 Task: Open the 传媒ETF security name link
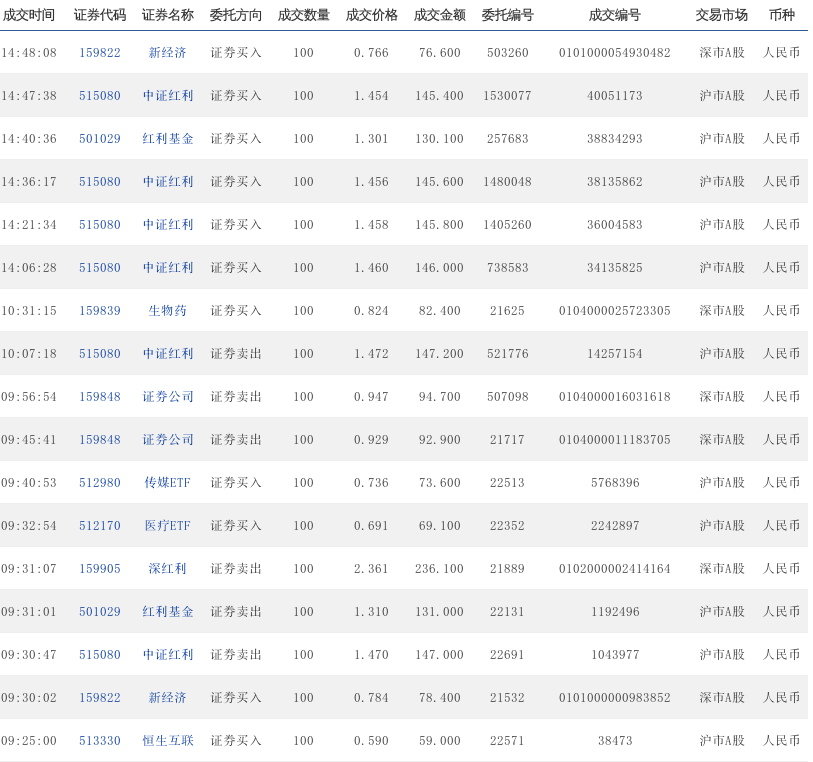(167, 483)
